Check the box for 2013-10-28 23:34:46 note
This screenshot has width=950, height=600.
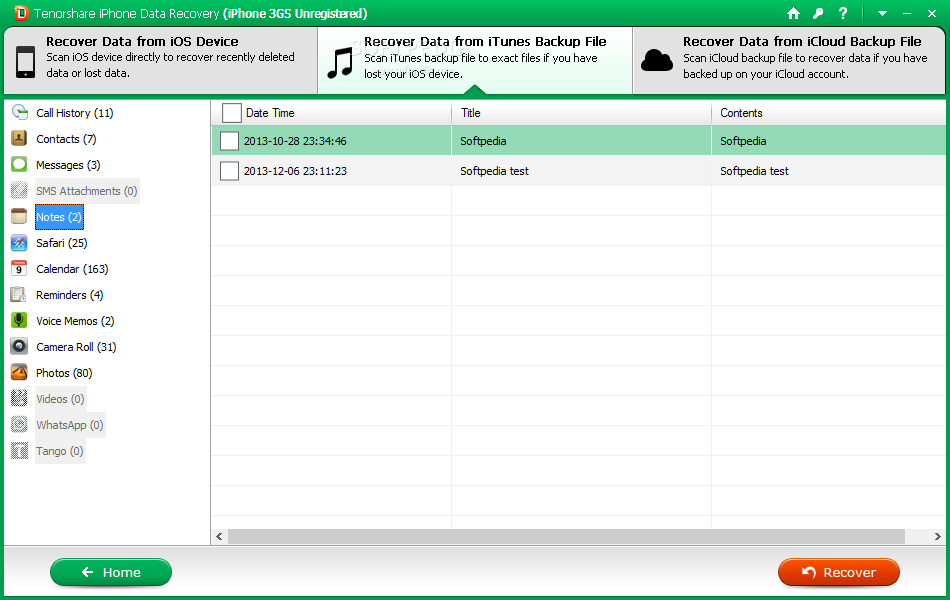pyautogui.click(x=229, y=141)
